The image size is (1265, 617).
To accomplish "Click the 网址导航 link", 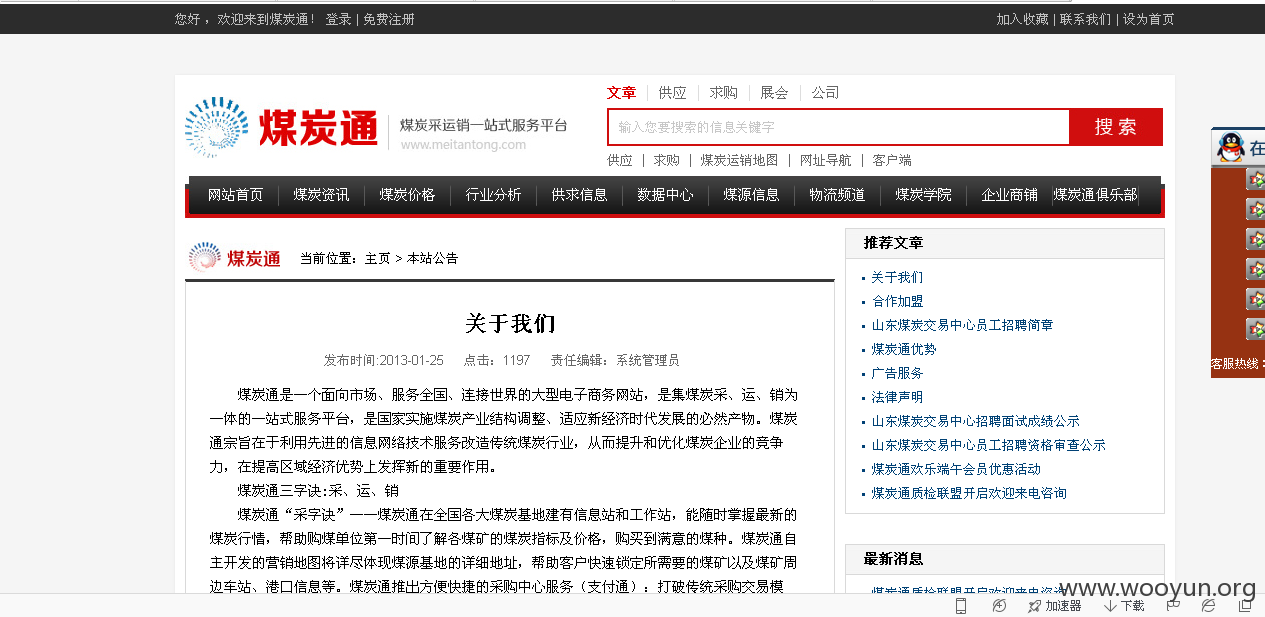I will pos(825,160).
